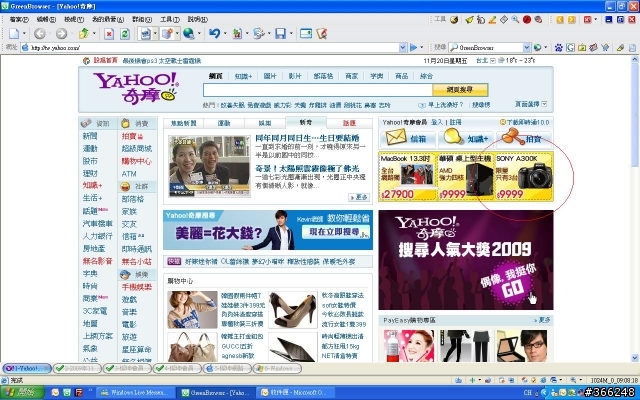The image size is (640, 400).
Task: Refresh the page with the green arrows icon
Action: point(125,34)
